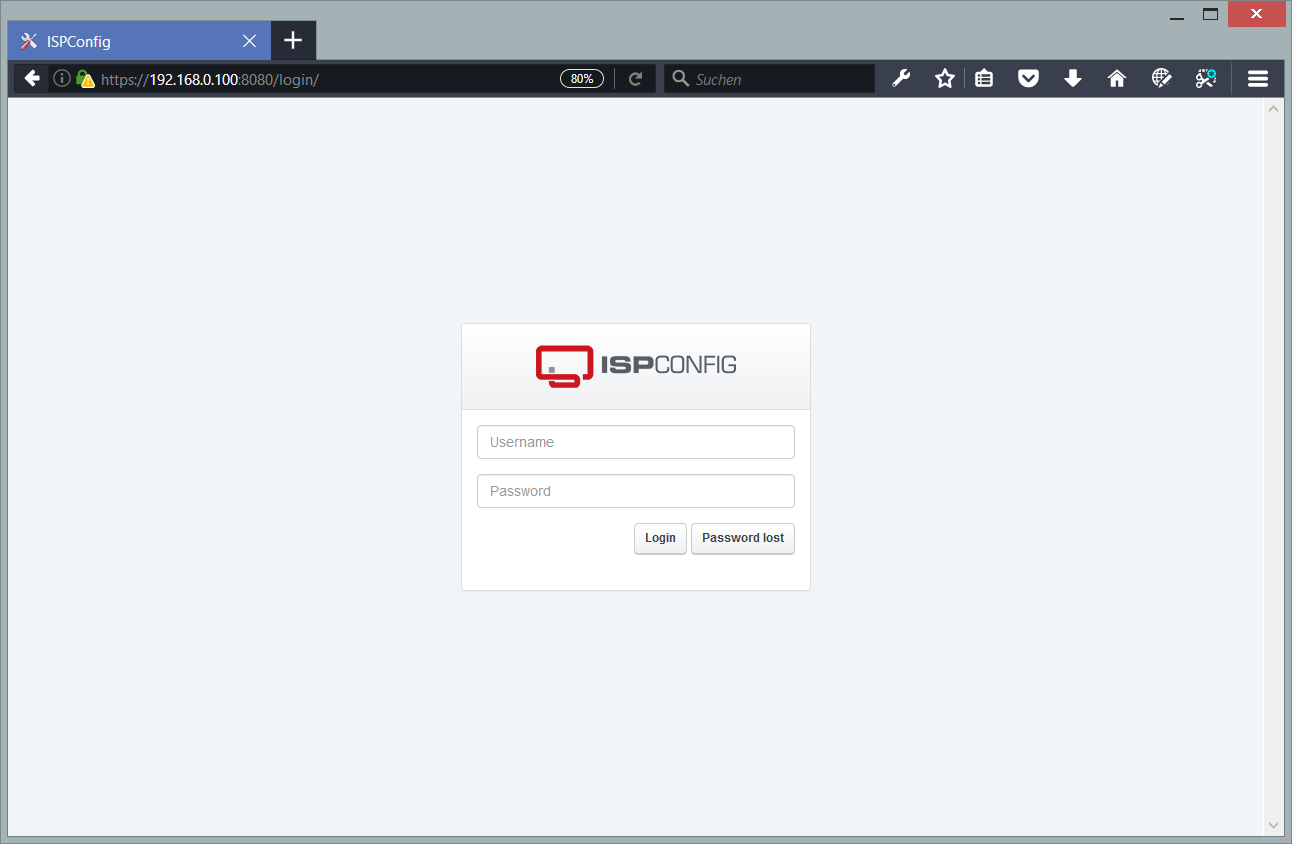Viewport: 1292px width, 844px height.
Task: Close the browser window
Action: pos(1257,14)
